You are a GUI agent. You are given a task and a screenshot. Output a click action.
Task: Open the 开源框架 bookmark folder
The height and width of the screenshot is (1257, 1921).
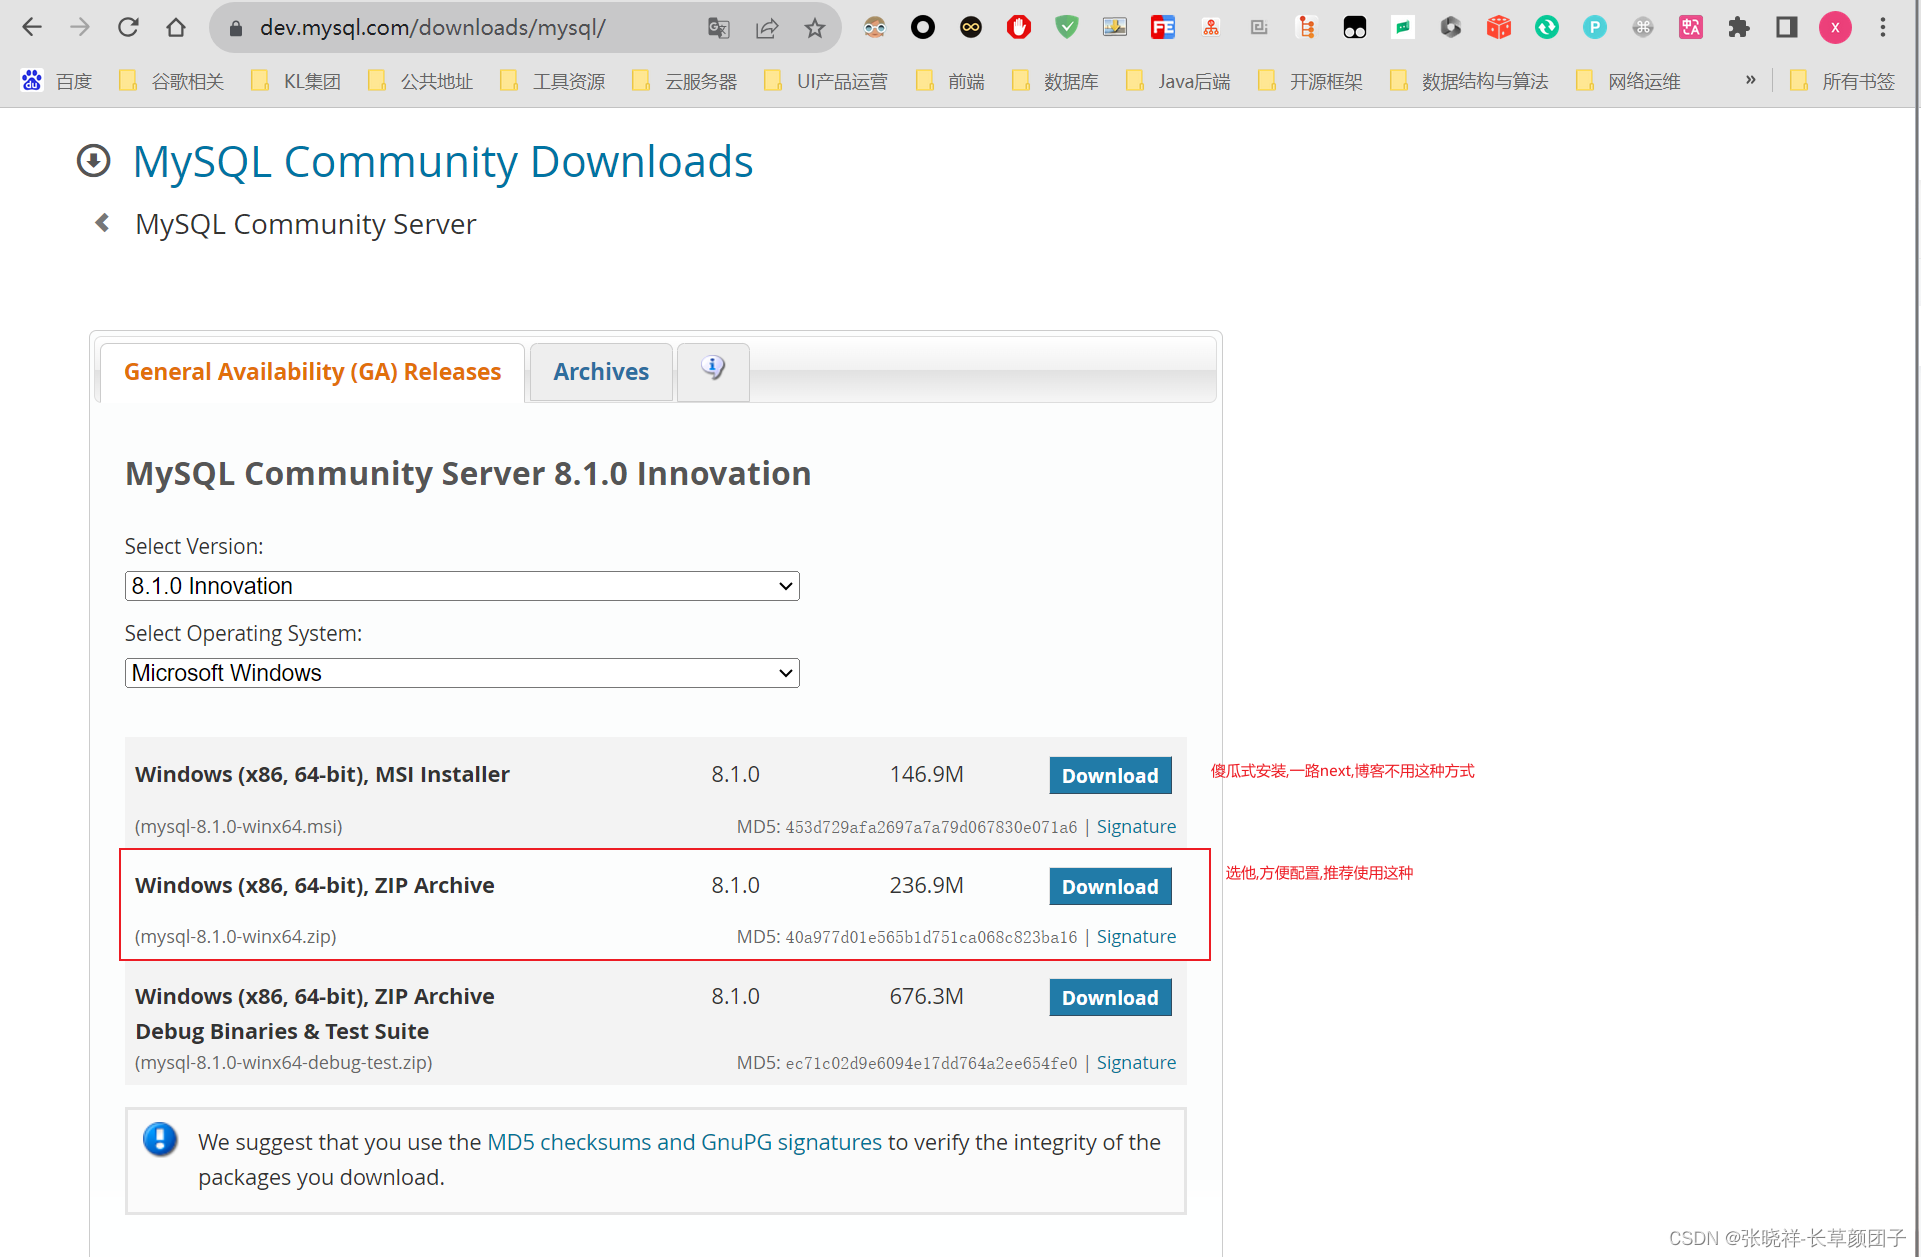(x=1310, y=81)
